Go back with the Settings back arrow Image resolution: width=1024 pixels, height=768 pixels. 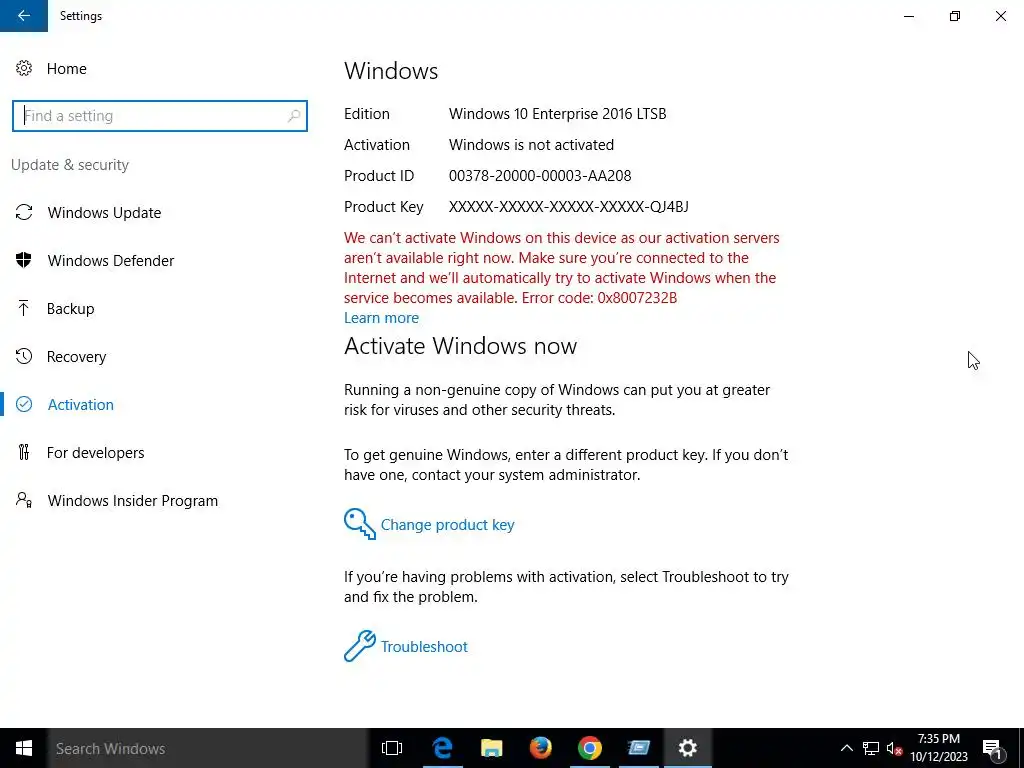tap(24, 16)
